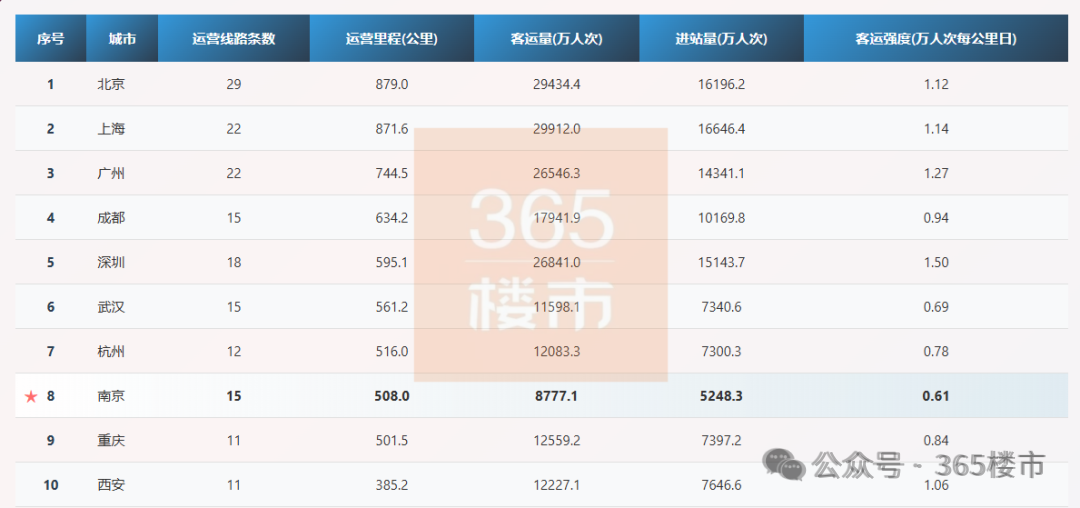Select the 进站量(万人次) header
The width and height of the screenshot is (1080, 508).
pos(721,39)
